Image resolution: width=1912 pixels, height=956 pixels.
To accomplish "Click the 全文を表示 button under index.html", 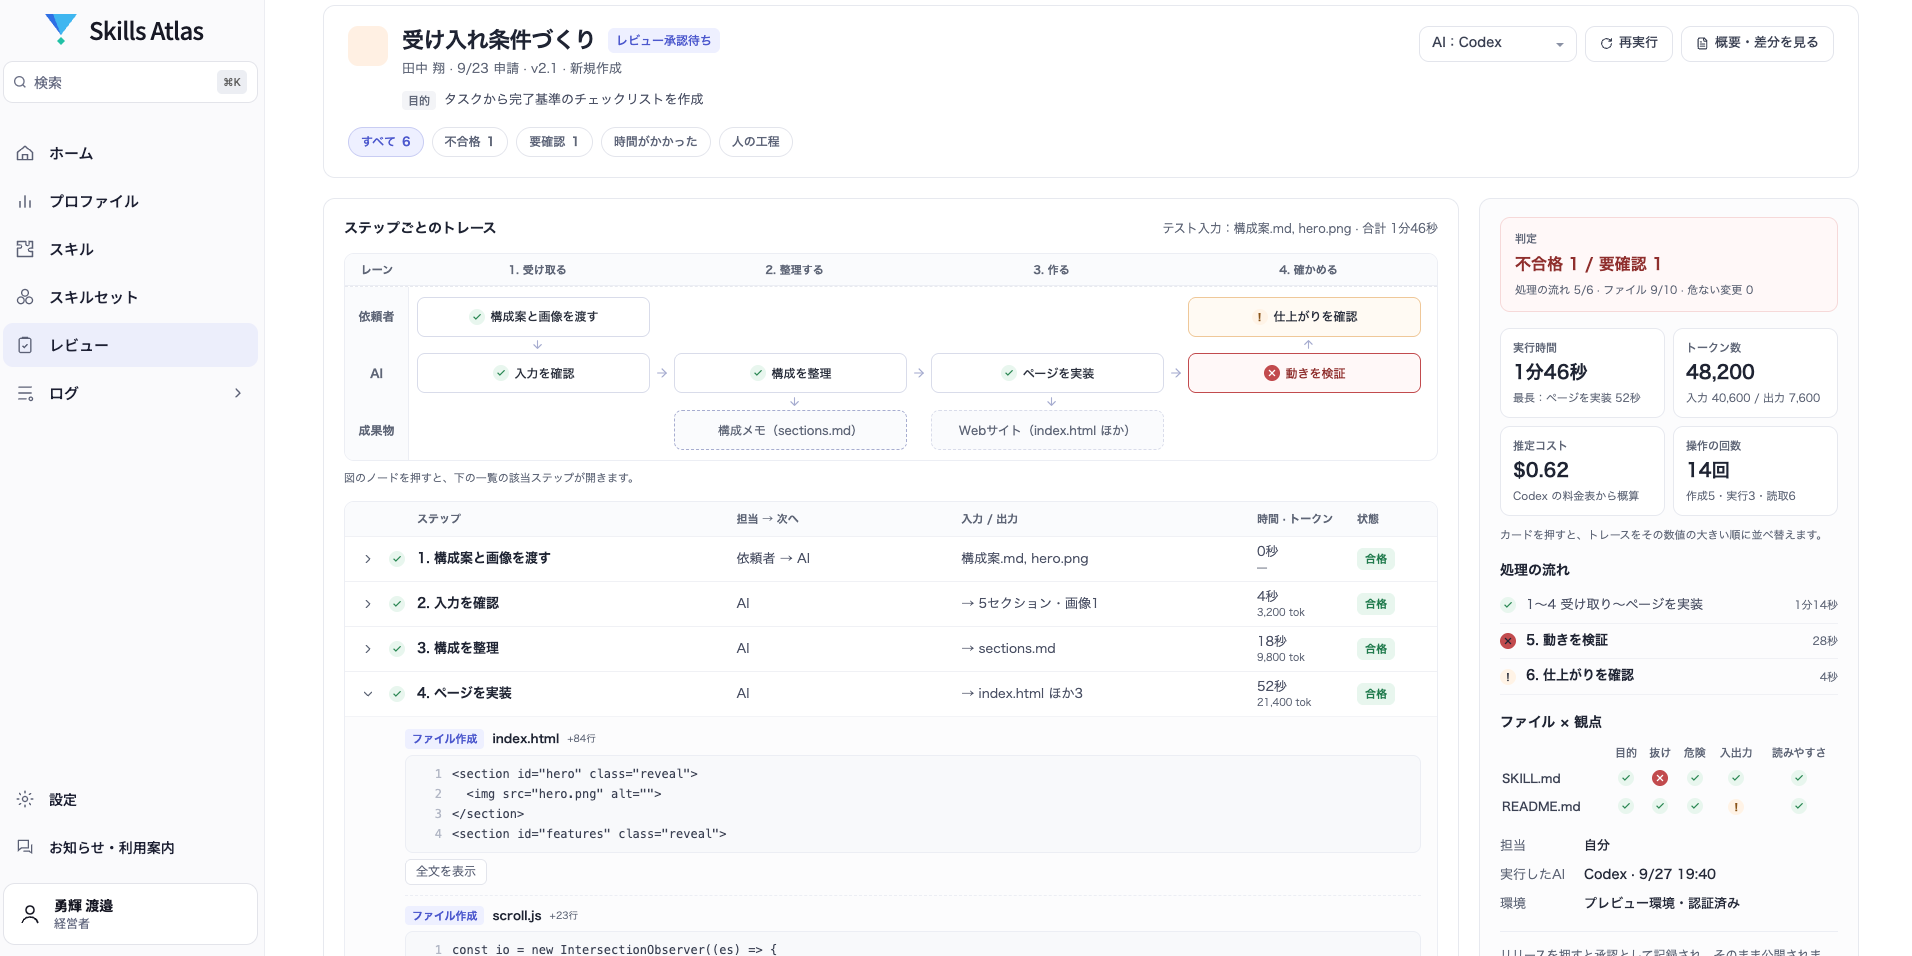I will (x=446, y=872).
